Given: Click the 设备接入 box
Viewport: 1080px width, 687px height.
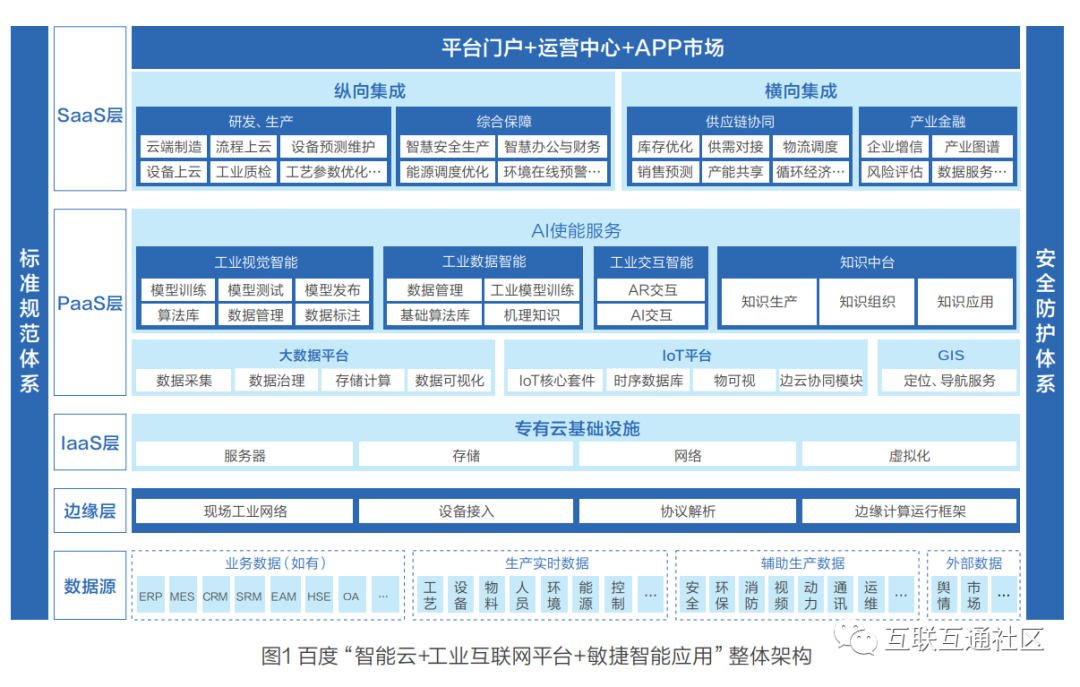Looking at the screenshot, I should (x=466, y=511).
